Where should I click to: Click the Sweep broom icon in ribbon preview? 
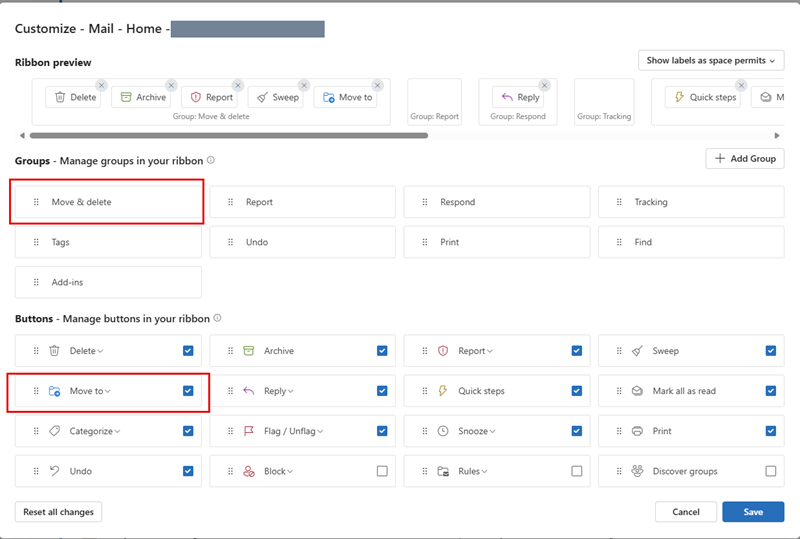click(262, 97)
